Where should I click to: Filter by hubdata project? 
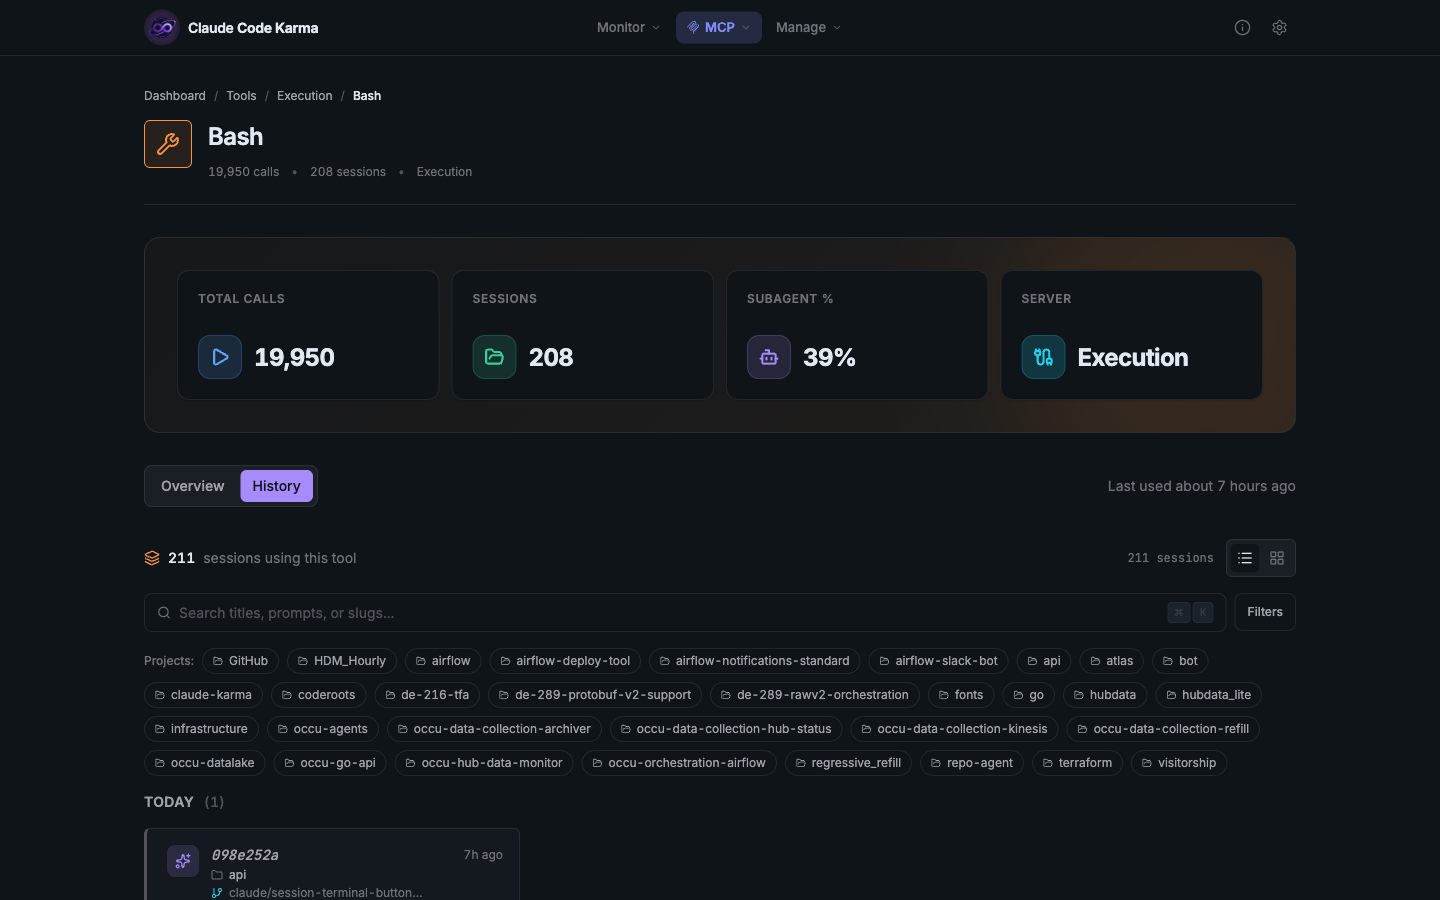click(1105, 695)
